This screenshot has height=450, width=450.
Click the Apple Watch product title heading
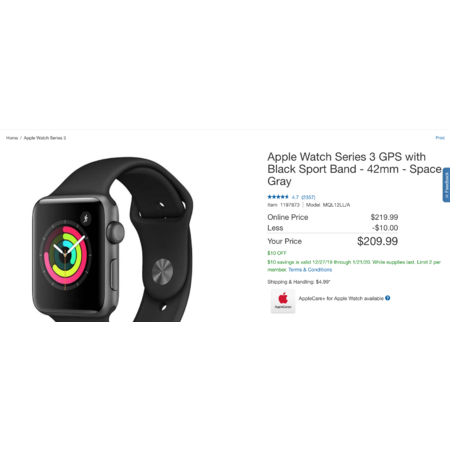[x=355, y=169]
